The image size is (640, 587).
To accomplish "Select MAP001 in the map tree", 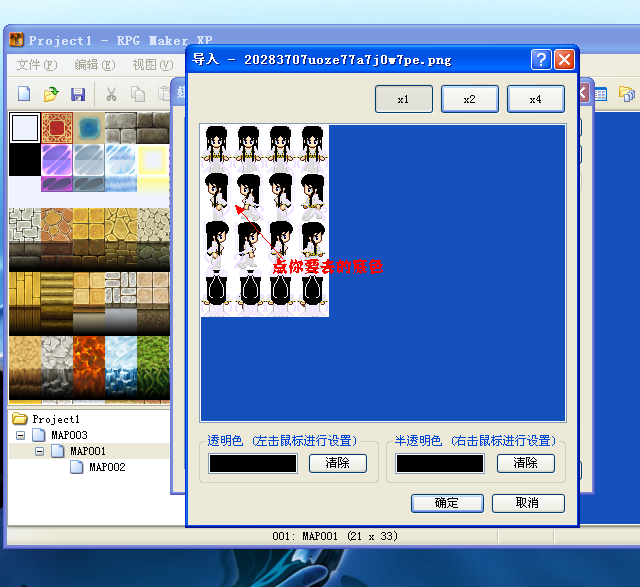I will (x=88, y=451).
